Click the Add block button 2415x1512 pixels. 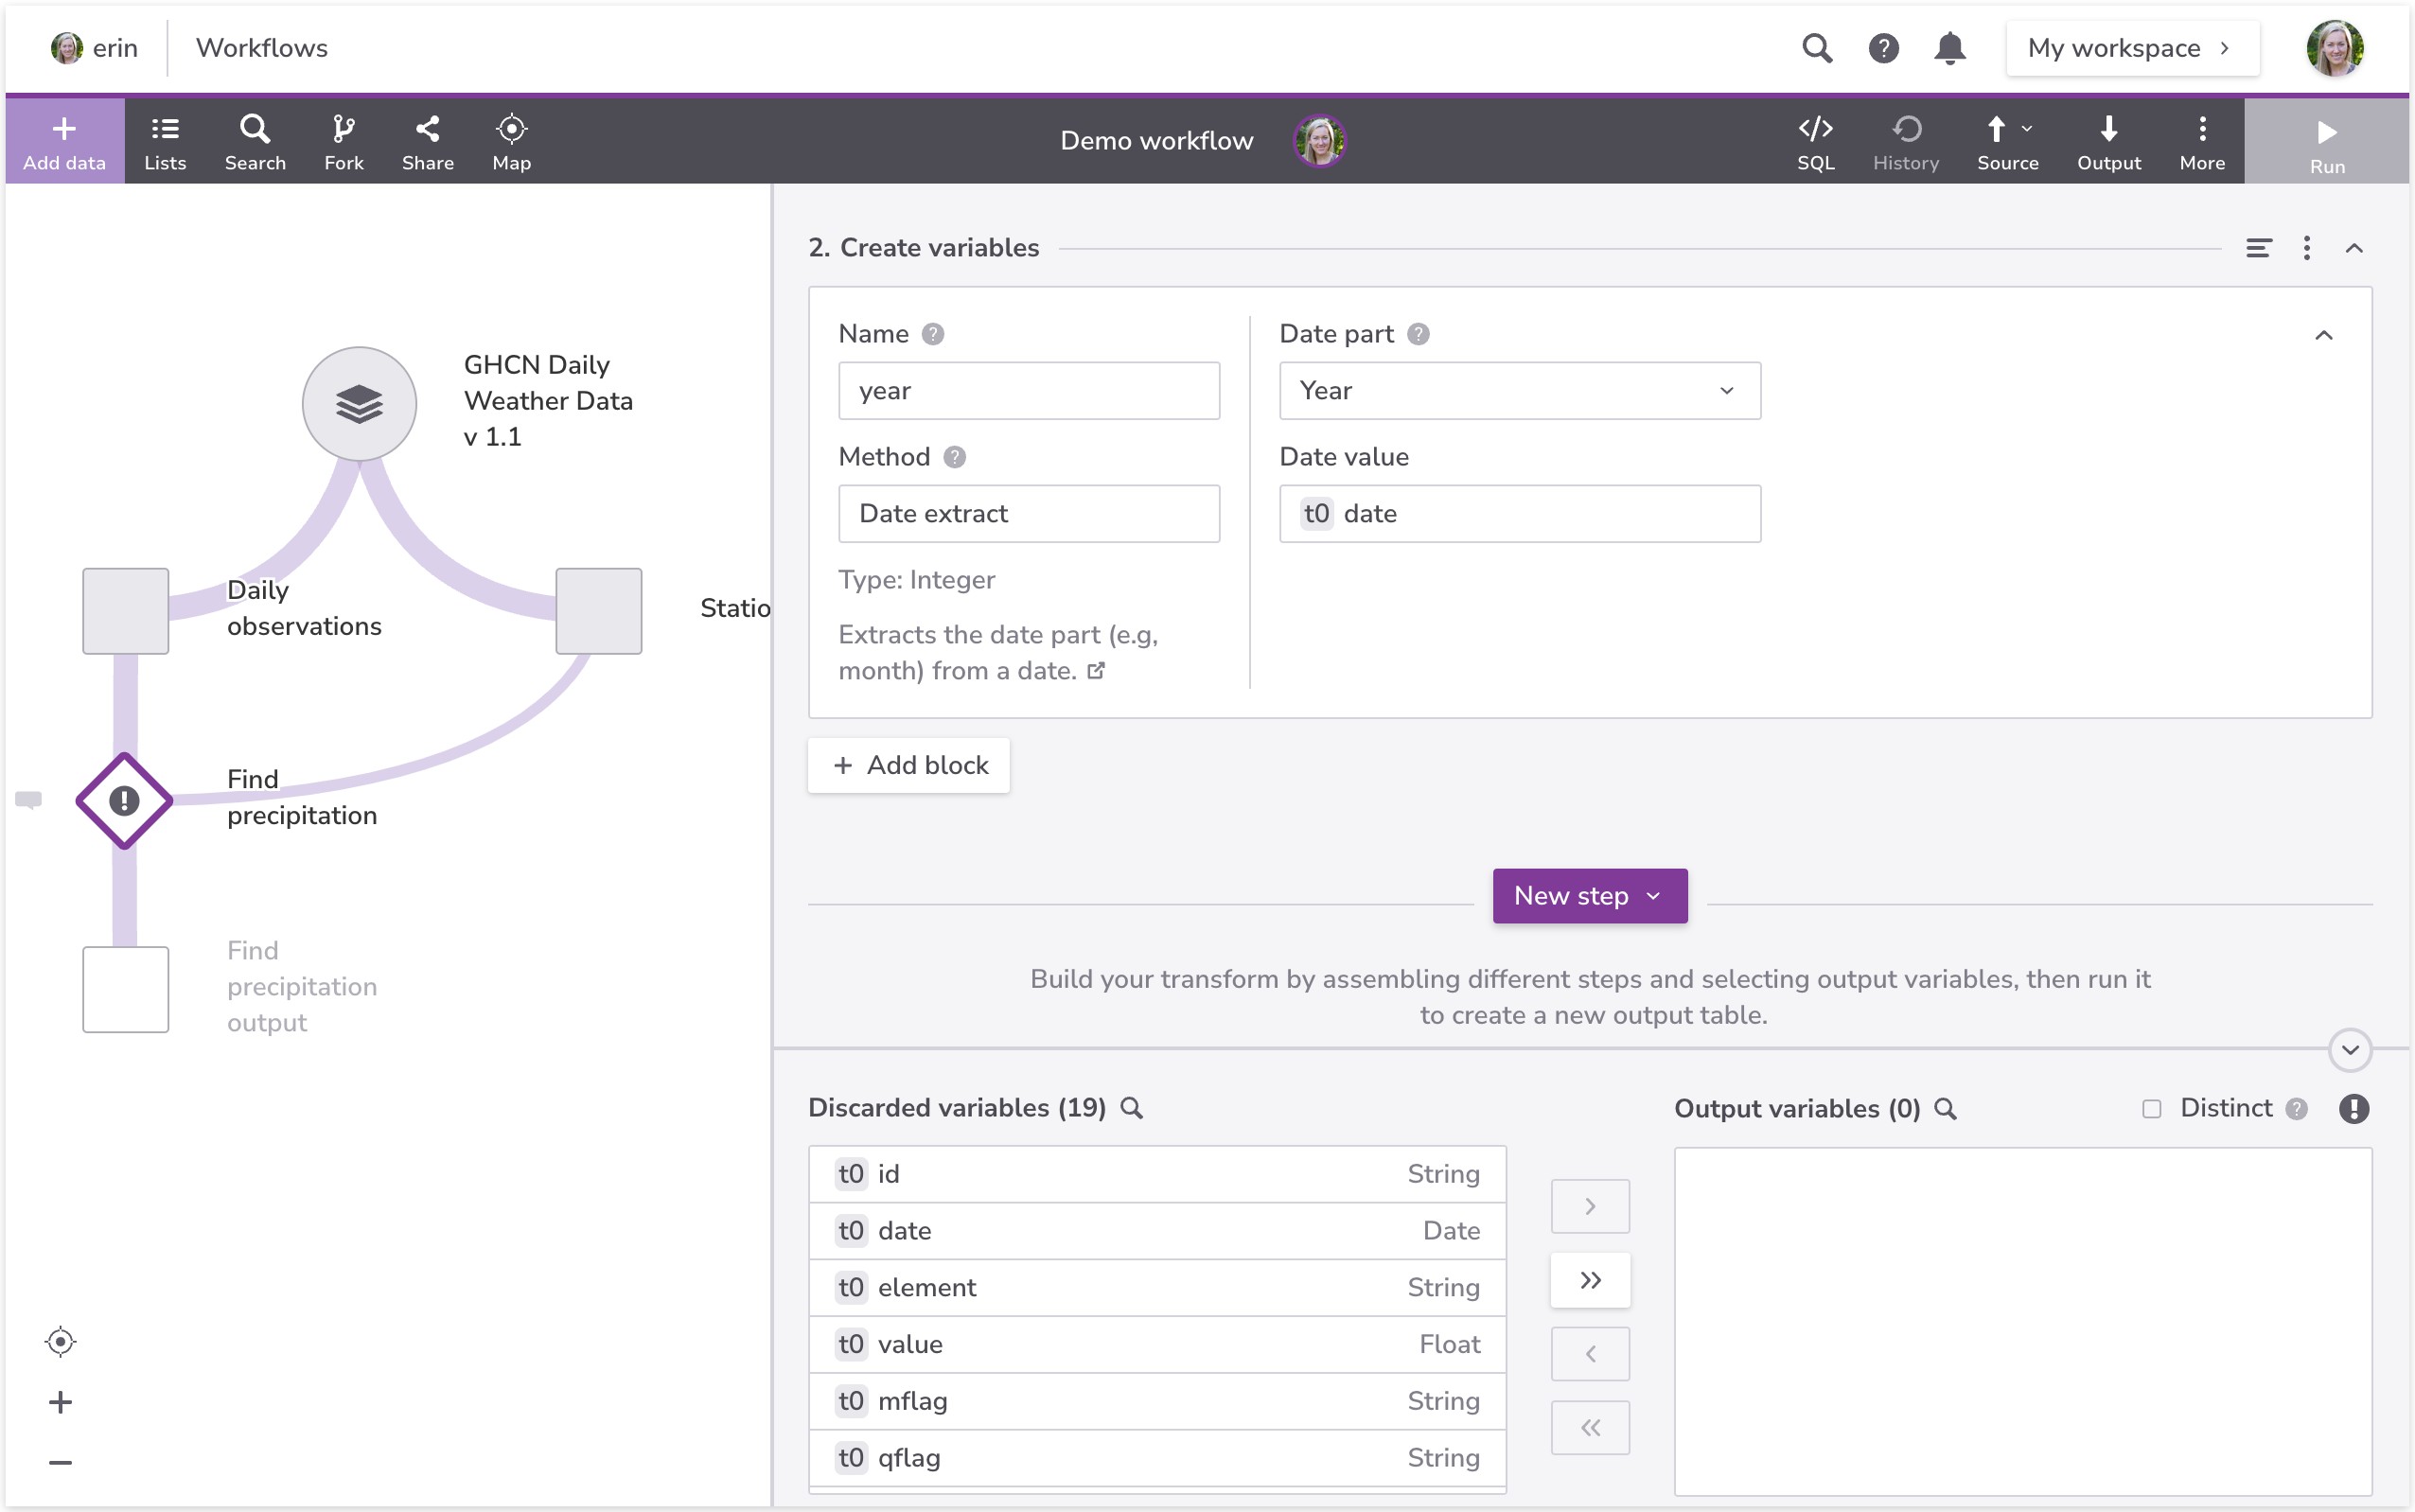(x=909, y=765)
